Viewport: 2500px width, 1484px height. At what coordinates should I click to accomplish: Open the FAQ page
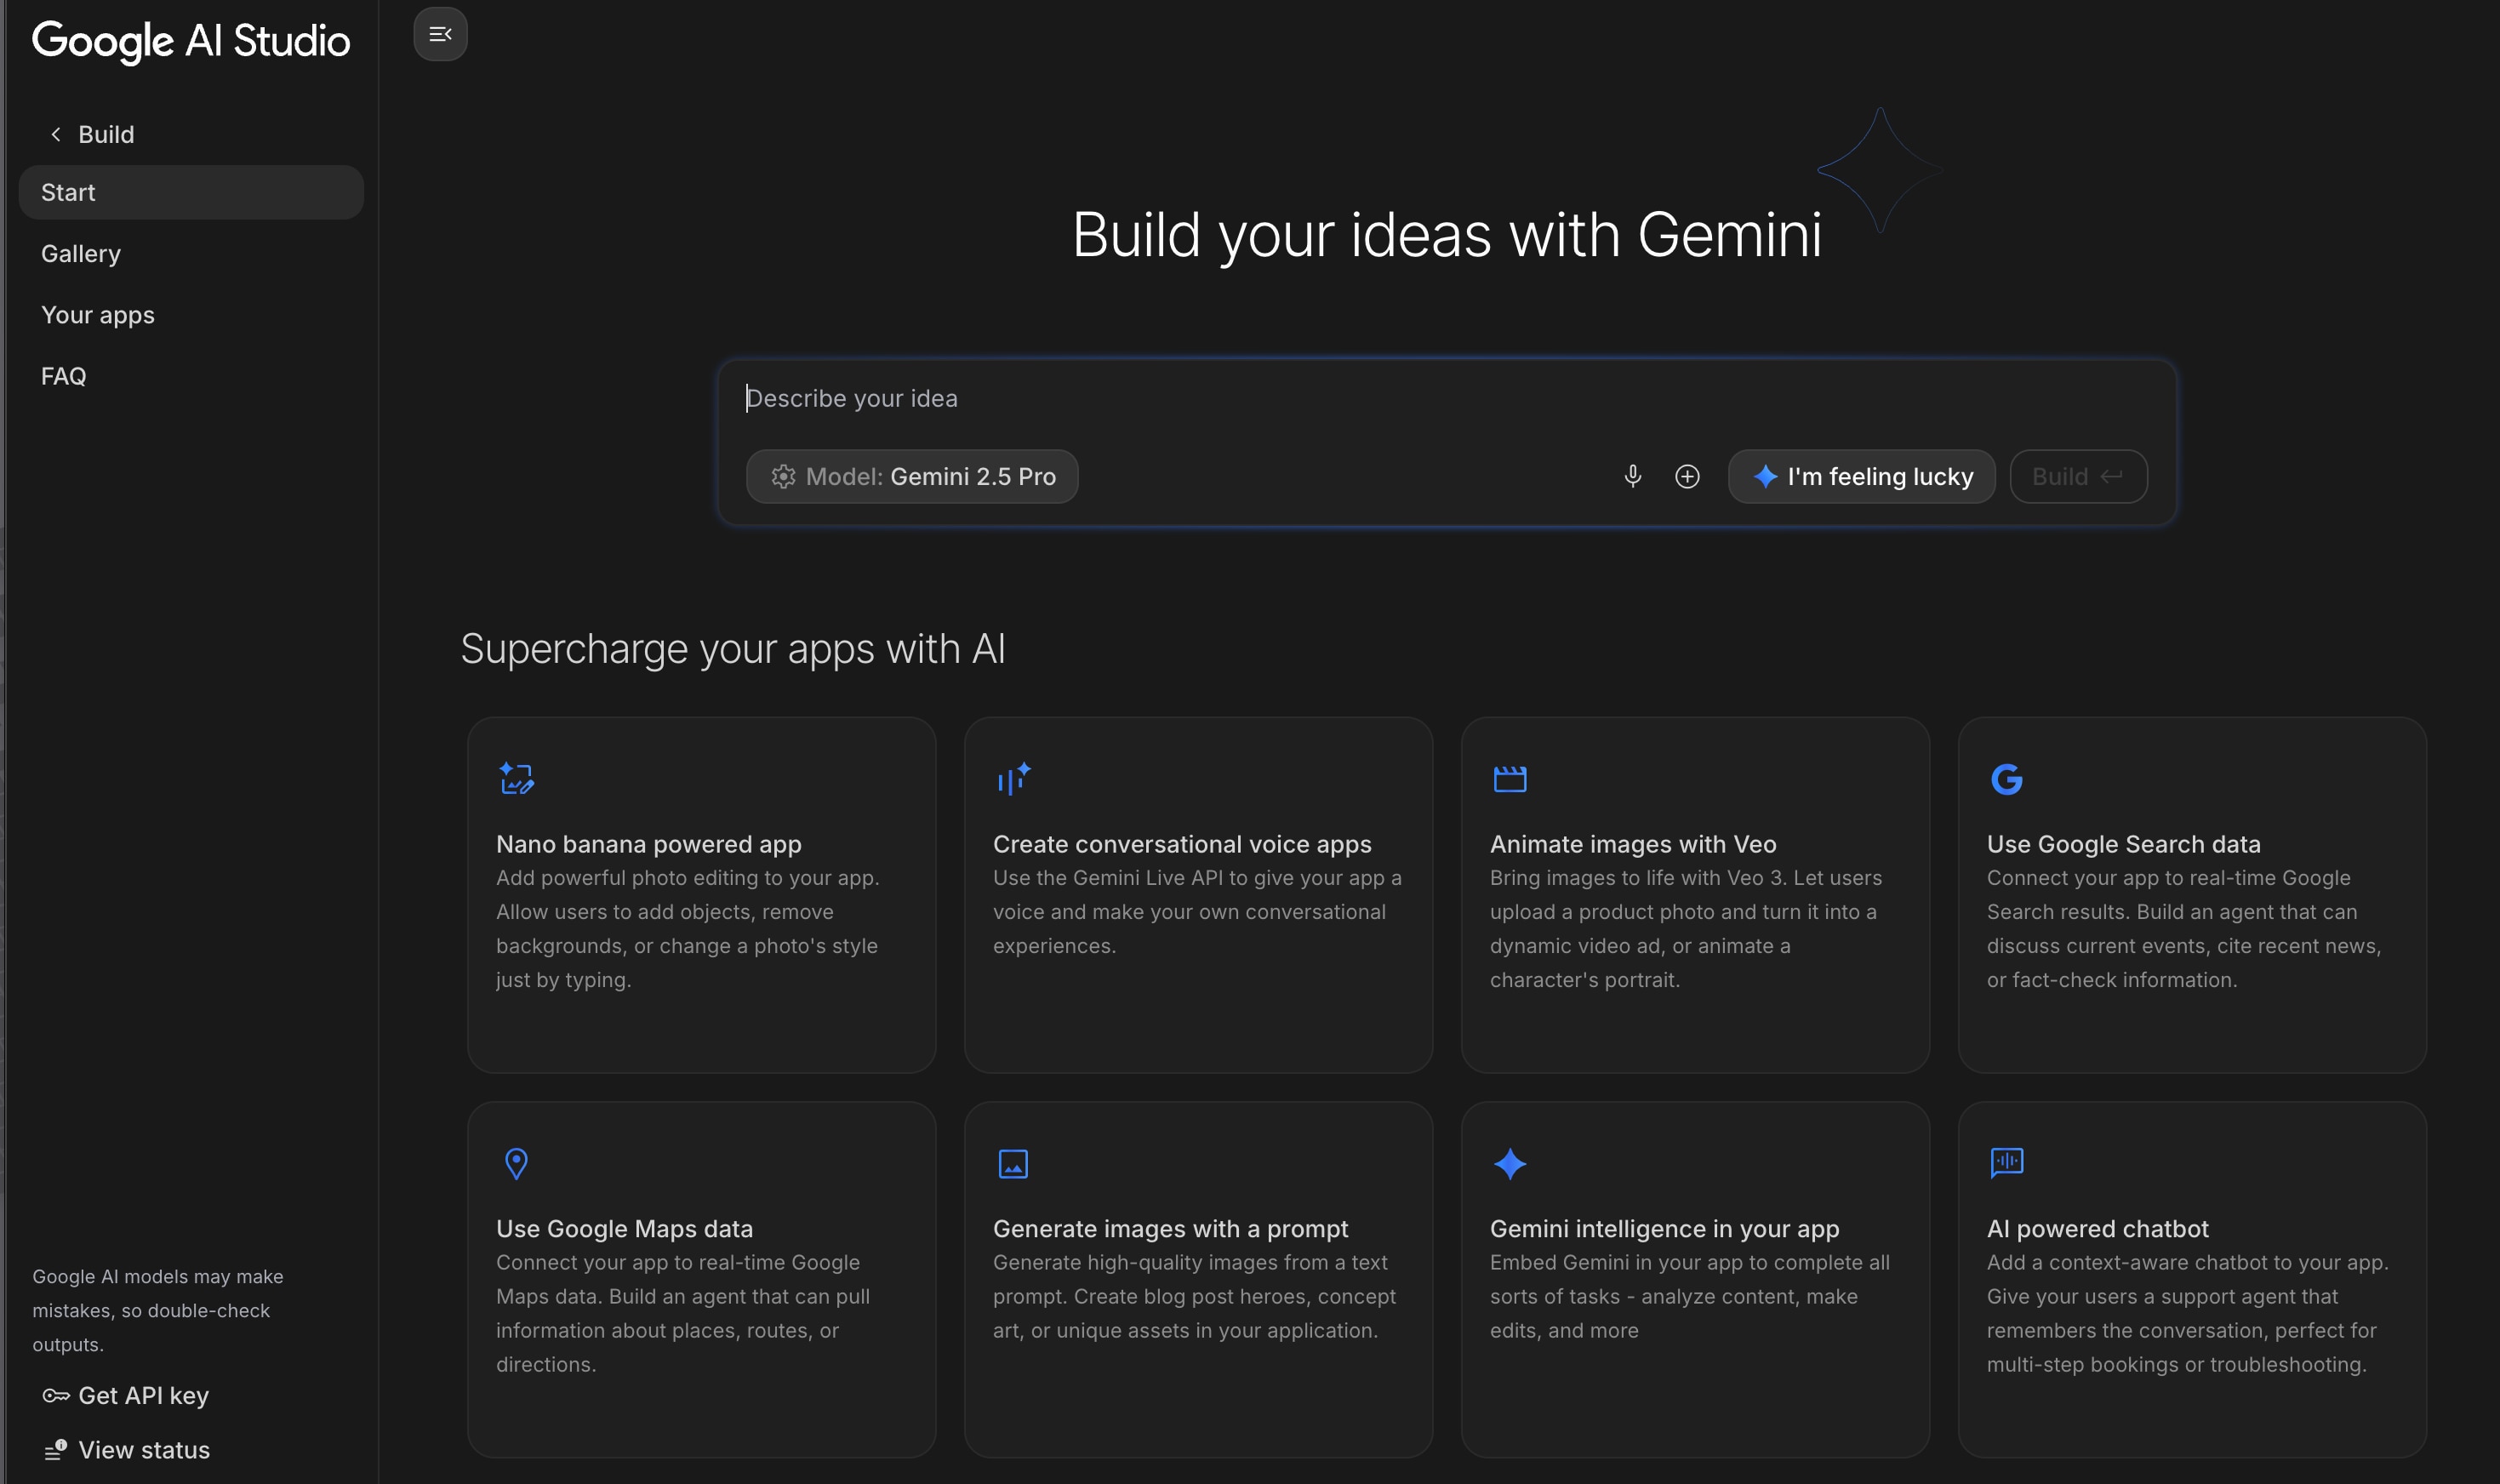pyautogui.click(x=64, y=376)
